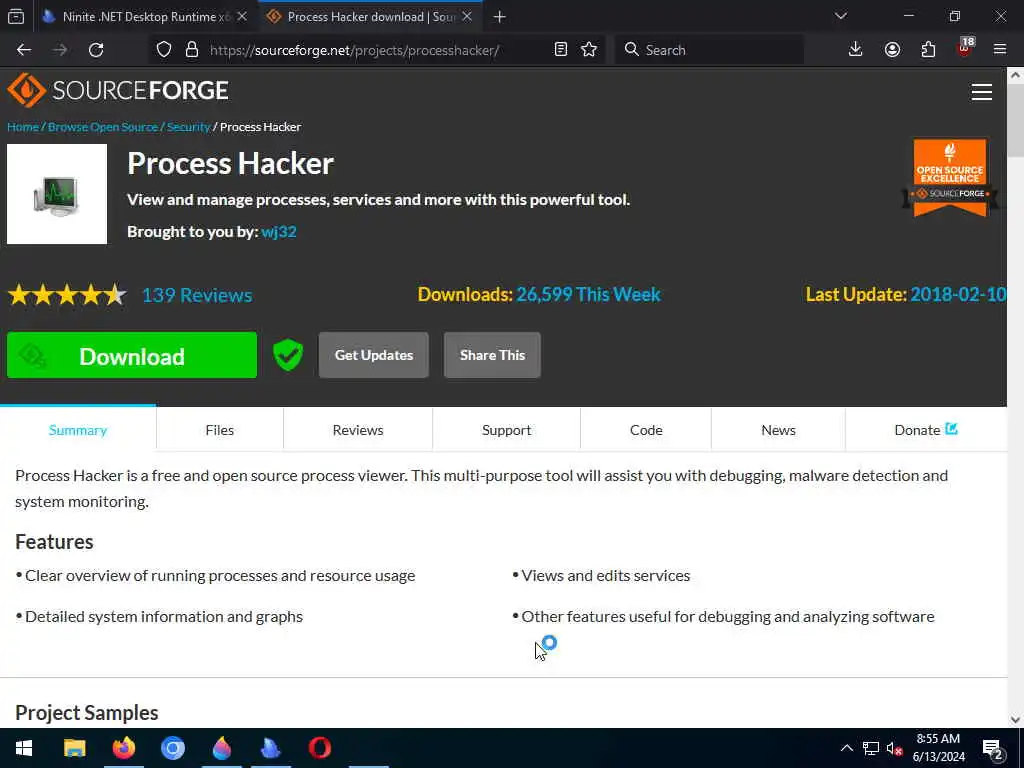Open File Explorer from taskbar

click(74, 748)
